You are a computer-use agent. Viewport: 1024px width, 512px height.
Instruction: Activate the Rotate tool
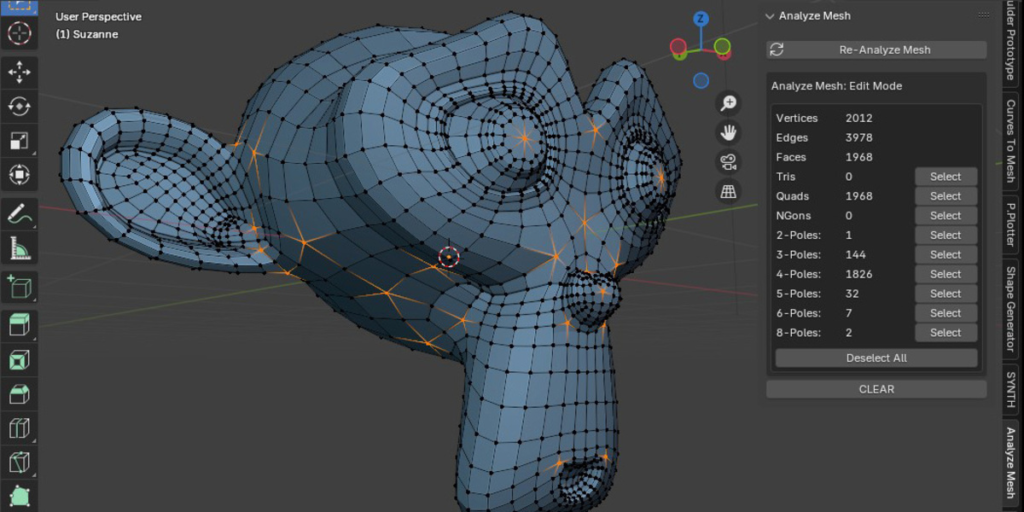(19, 106)
